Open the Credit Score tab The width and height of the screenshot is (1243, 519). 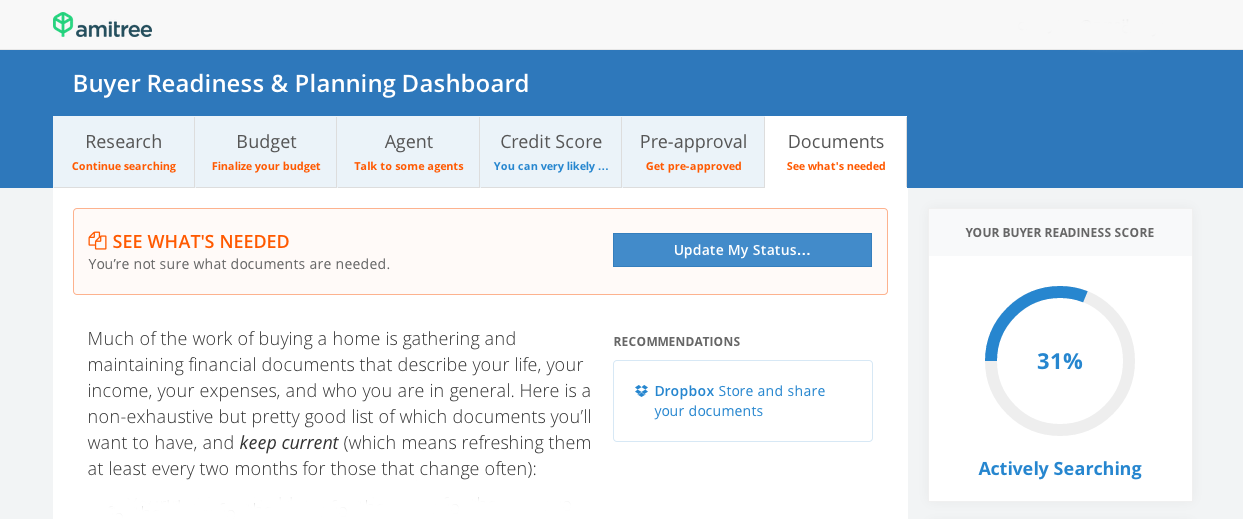click(x=551, y=152)
